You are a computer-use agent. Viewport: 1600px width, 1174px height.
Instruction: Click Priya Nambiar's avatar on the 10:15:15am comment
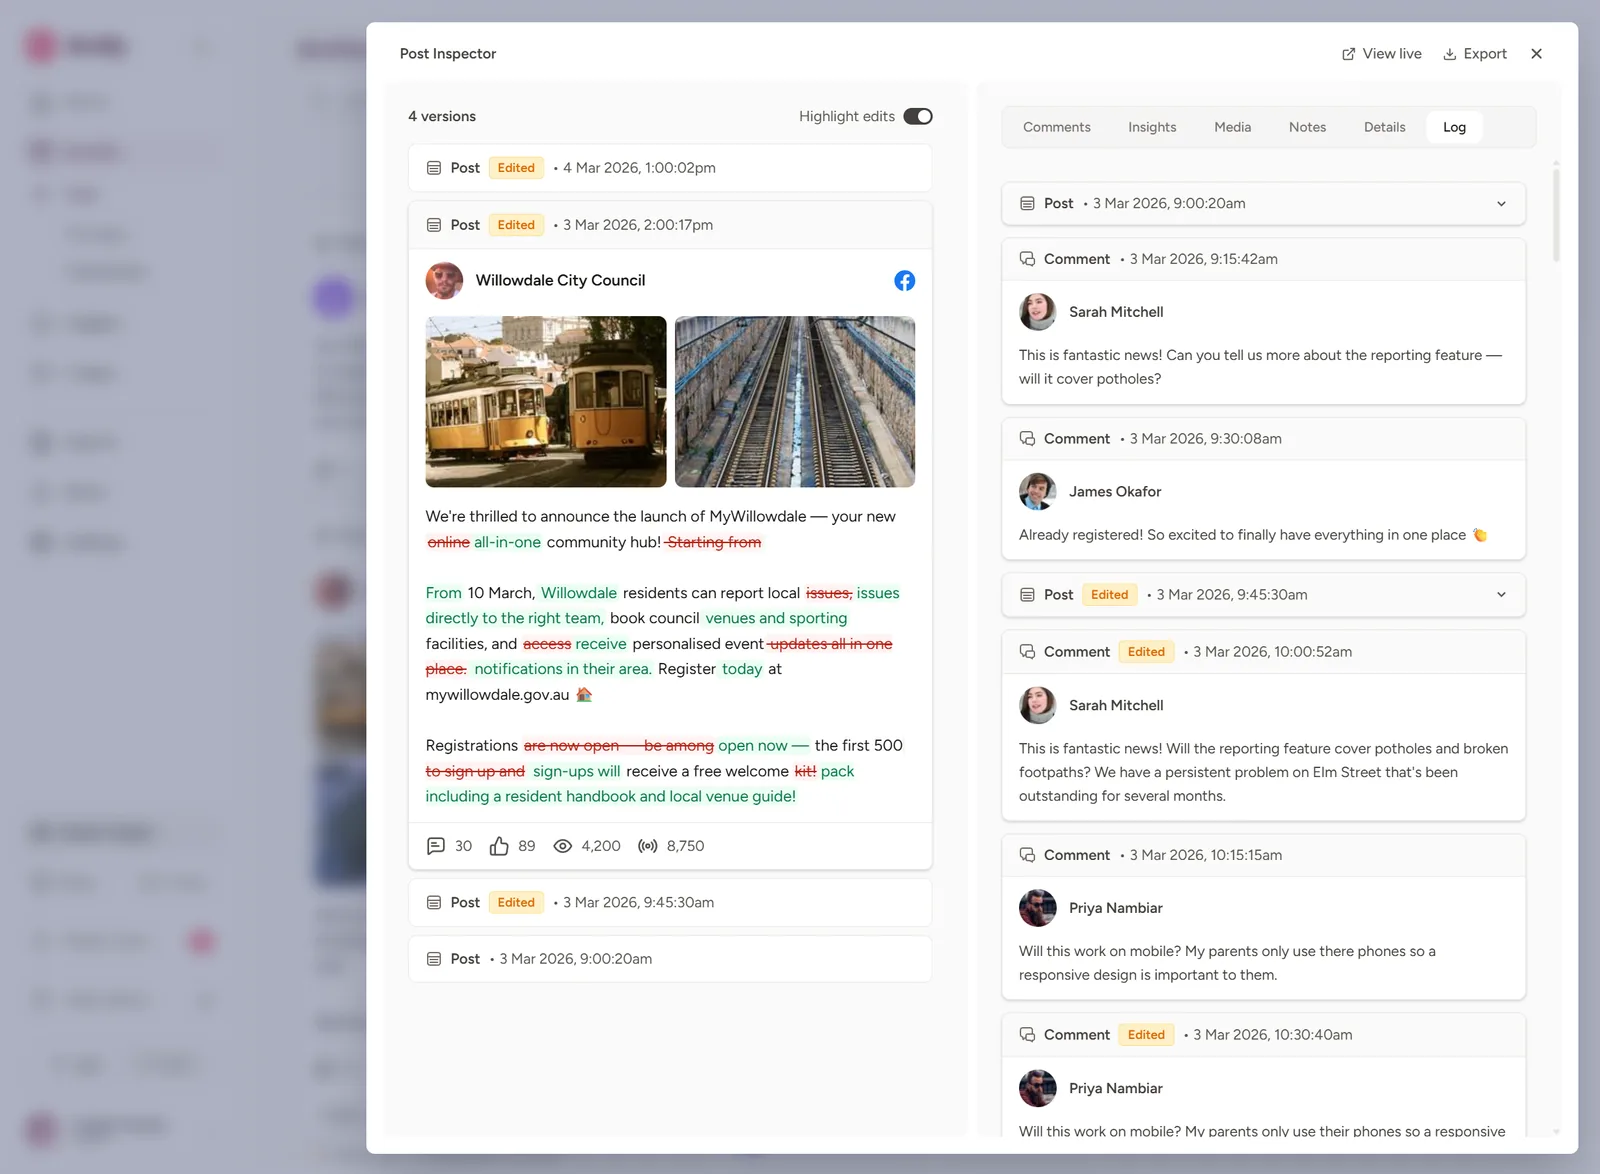click(1038, 908)
